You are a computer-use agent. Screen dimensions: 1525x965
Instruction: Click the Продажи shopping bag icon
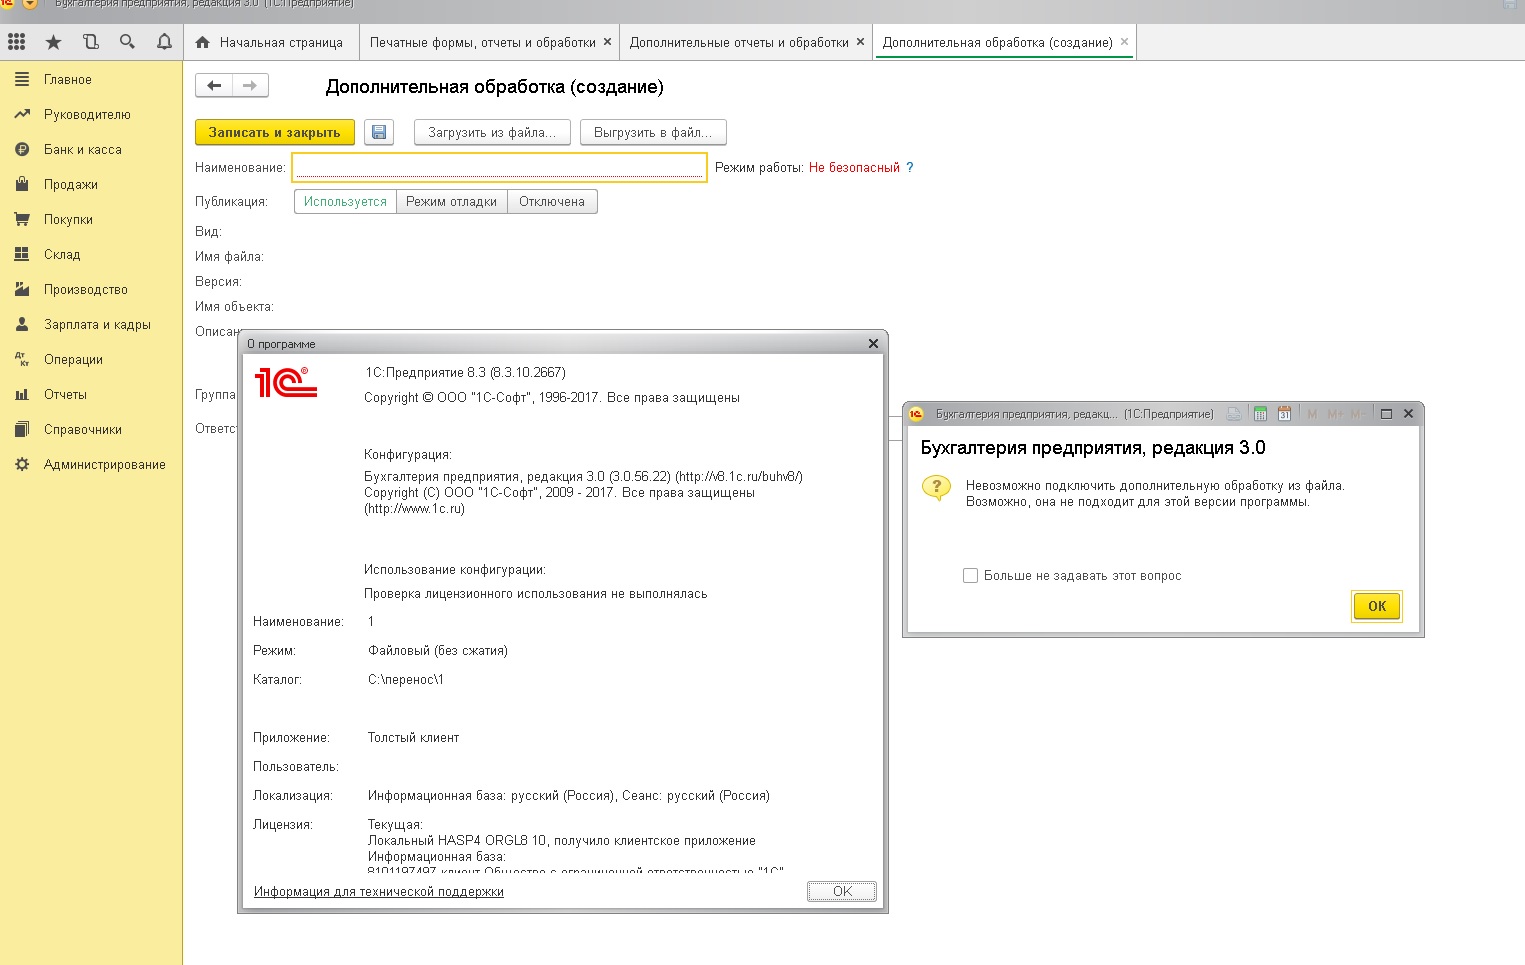pyautogui.click(x=22, y=184)
